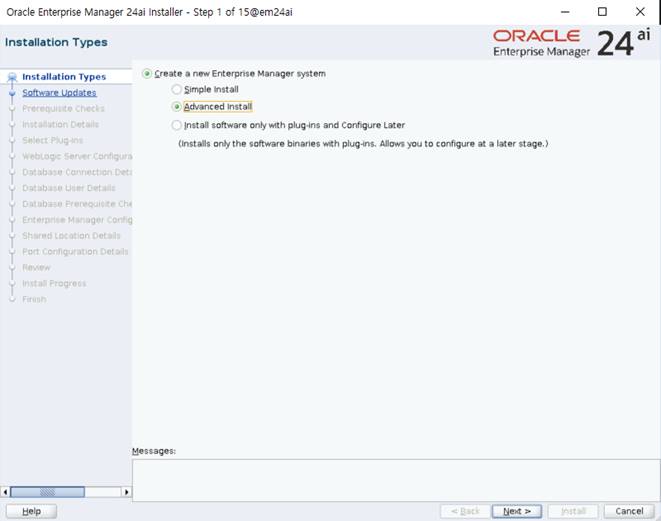Click inside the Messages text area
The width and height of the screenshot is (661, 521).
point(396,481)
